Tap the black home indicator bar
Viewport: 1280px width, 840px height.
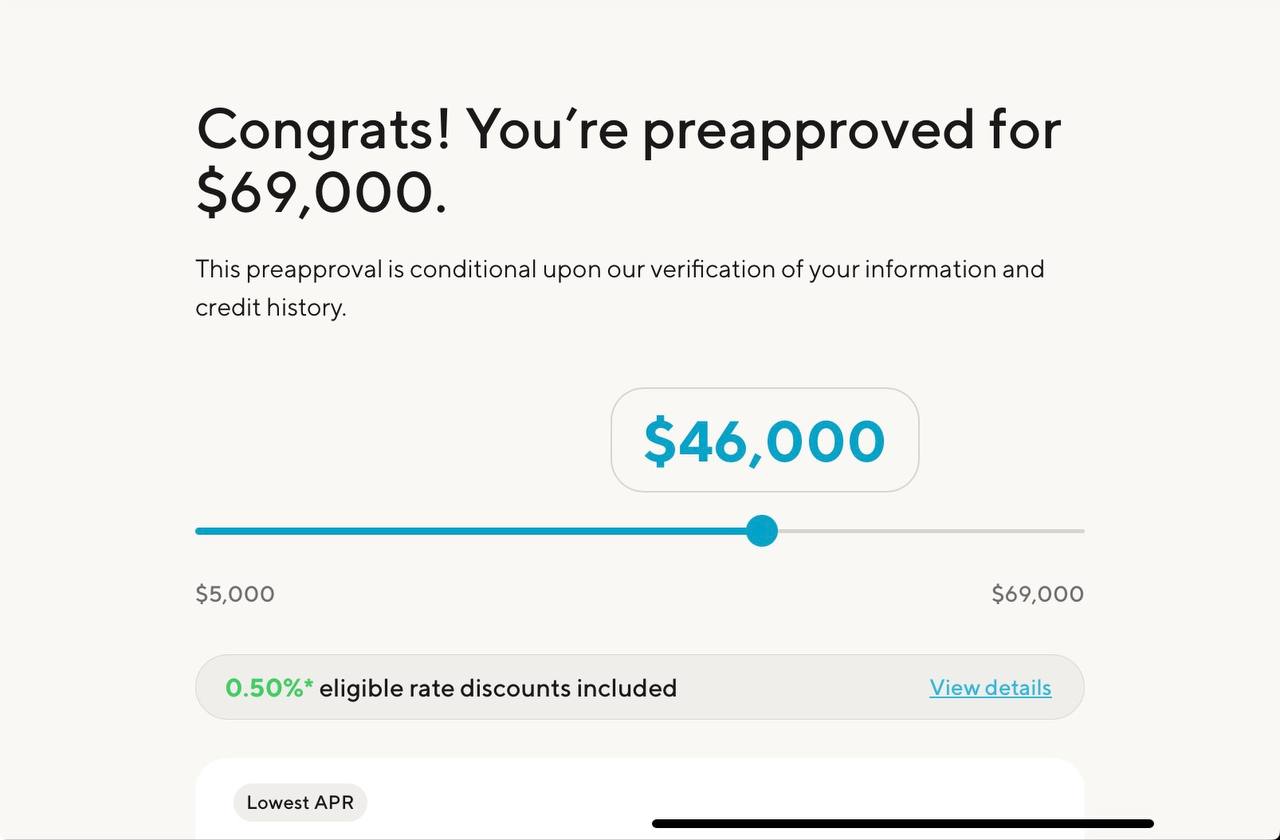coord(902,824)
